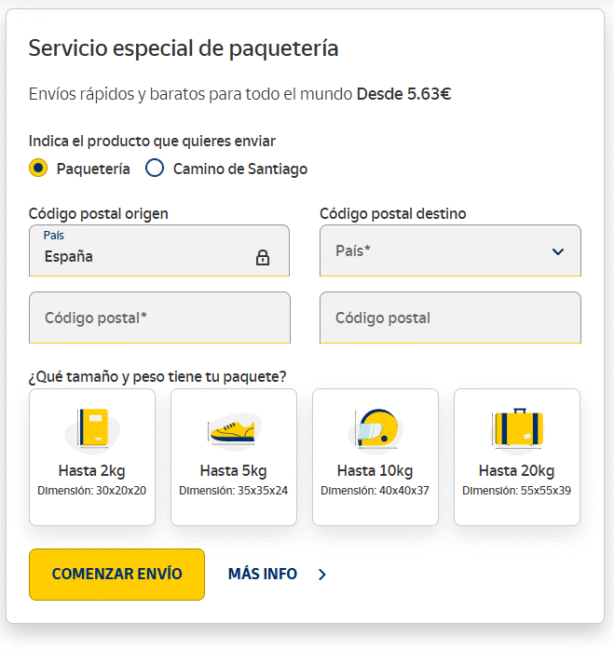
Task: Pick the Hasta 20kg dimension 55x55x39 text
Action: click(x=517, y=491)
